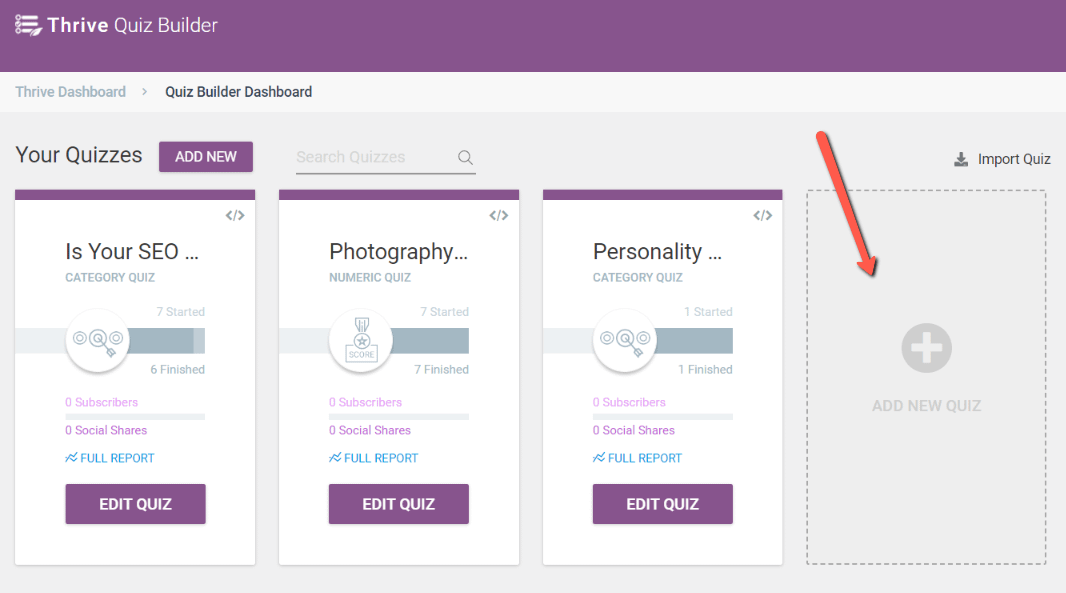Edit the Photography quiz

pos(399,504)
